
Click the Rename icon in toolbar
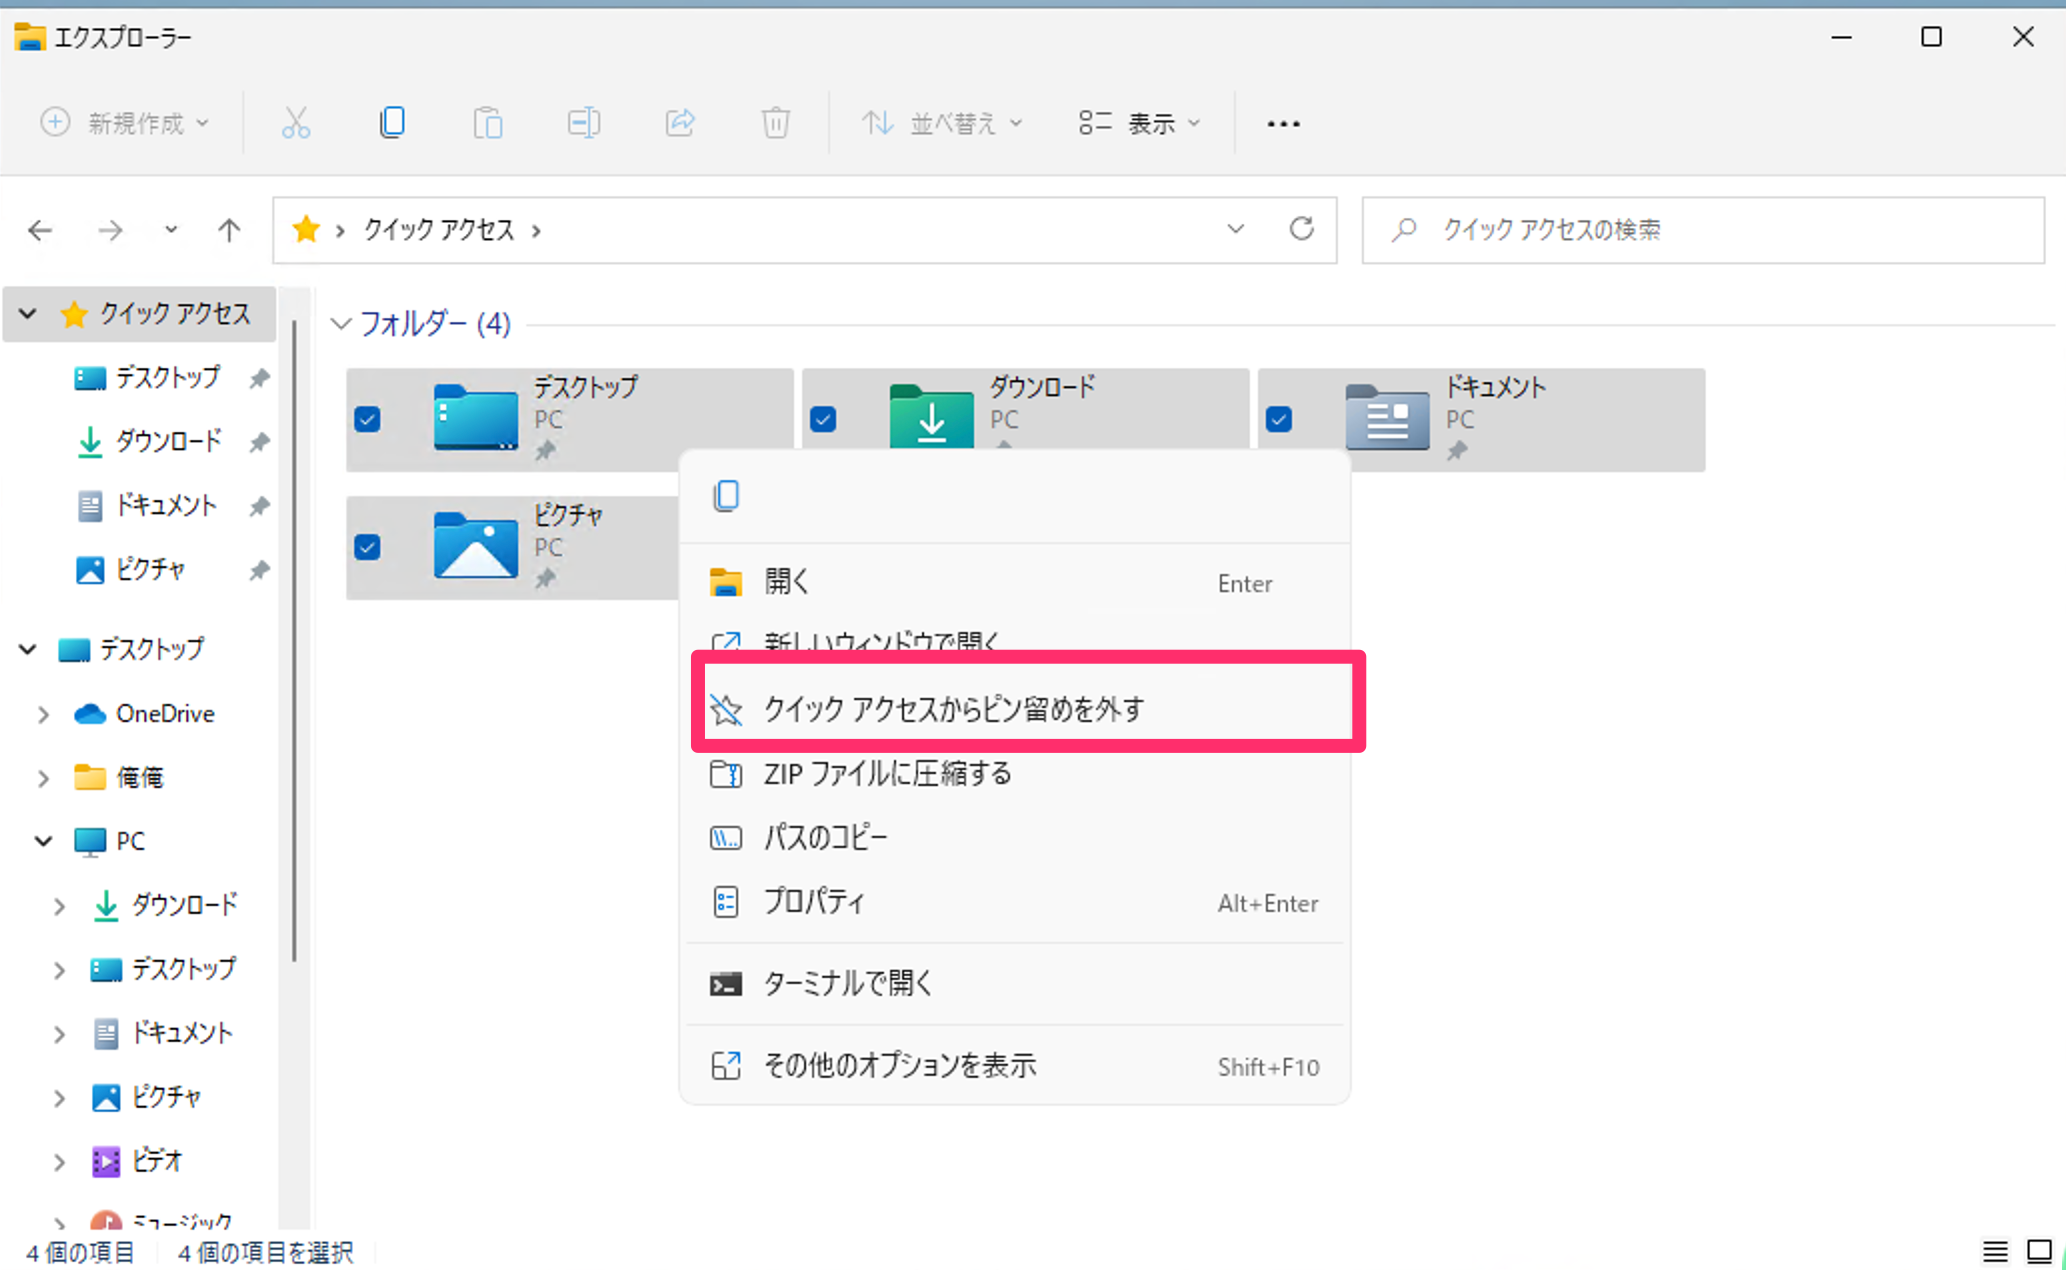584,123
